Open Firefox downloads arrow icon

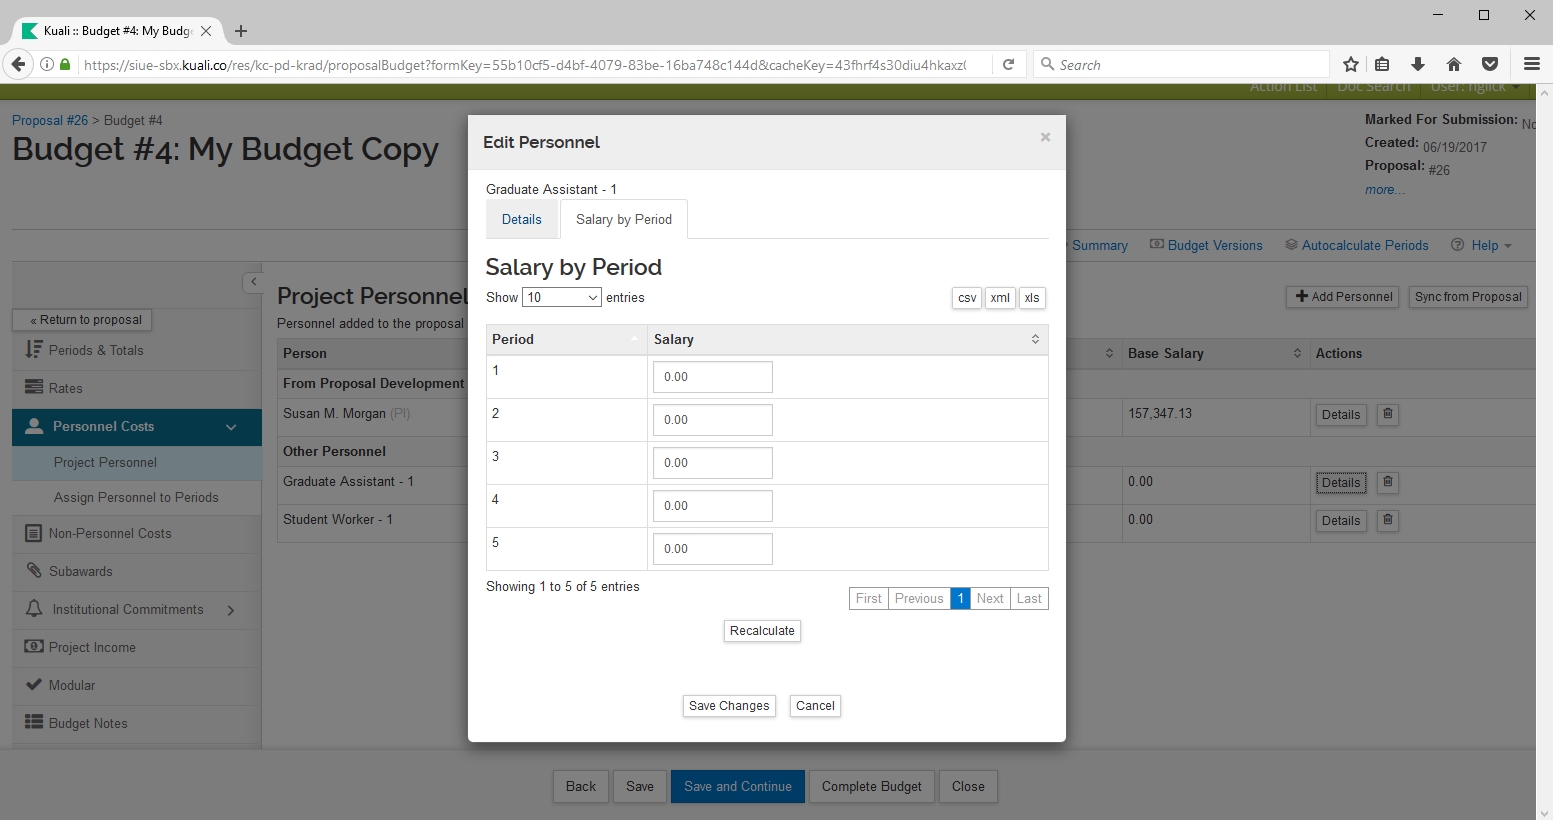[1418, 64]
